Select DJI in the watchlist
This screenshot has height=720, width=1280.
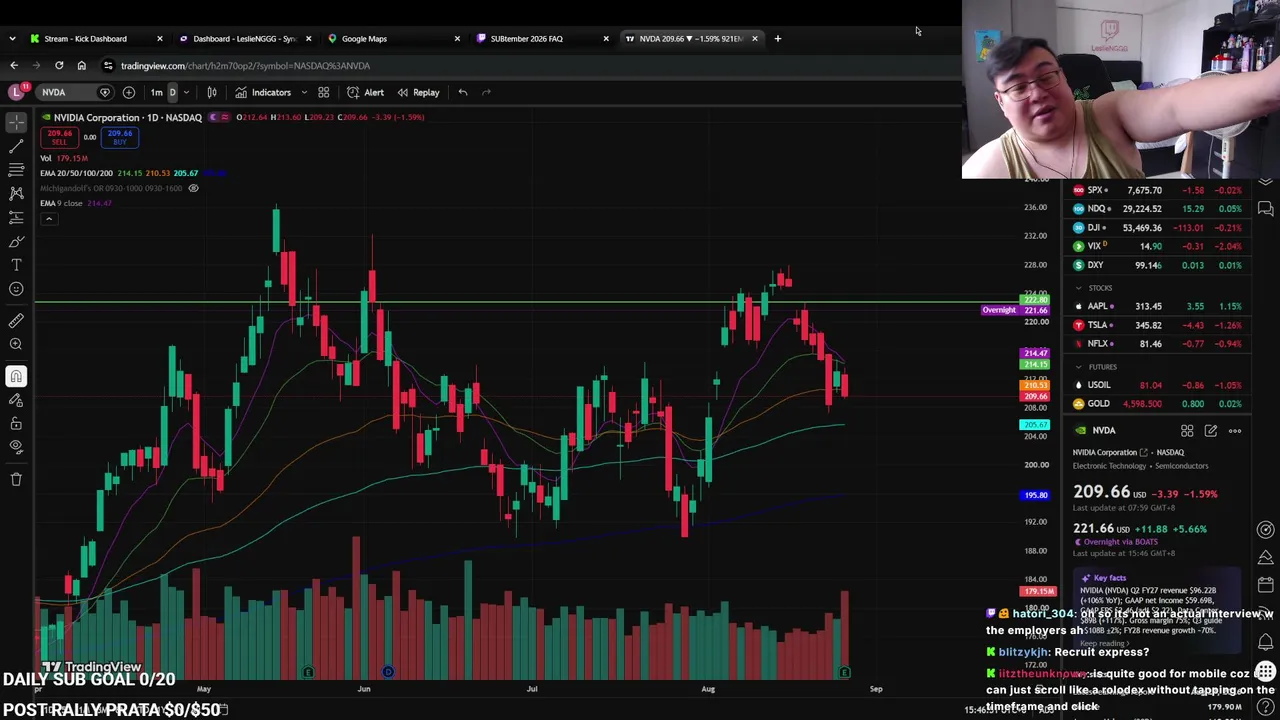click(x=1158, y=228)
